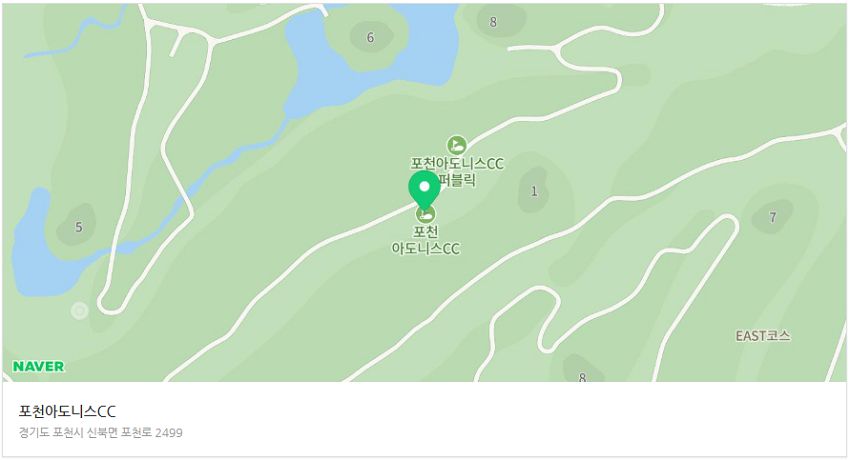Click the 포천아도니스CC title below the map

(67, 412)
